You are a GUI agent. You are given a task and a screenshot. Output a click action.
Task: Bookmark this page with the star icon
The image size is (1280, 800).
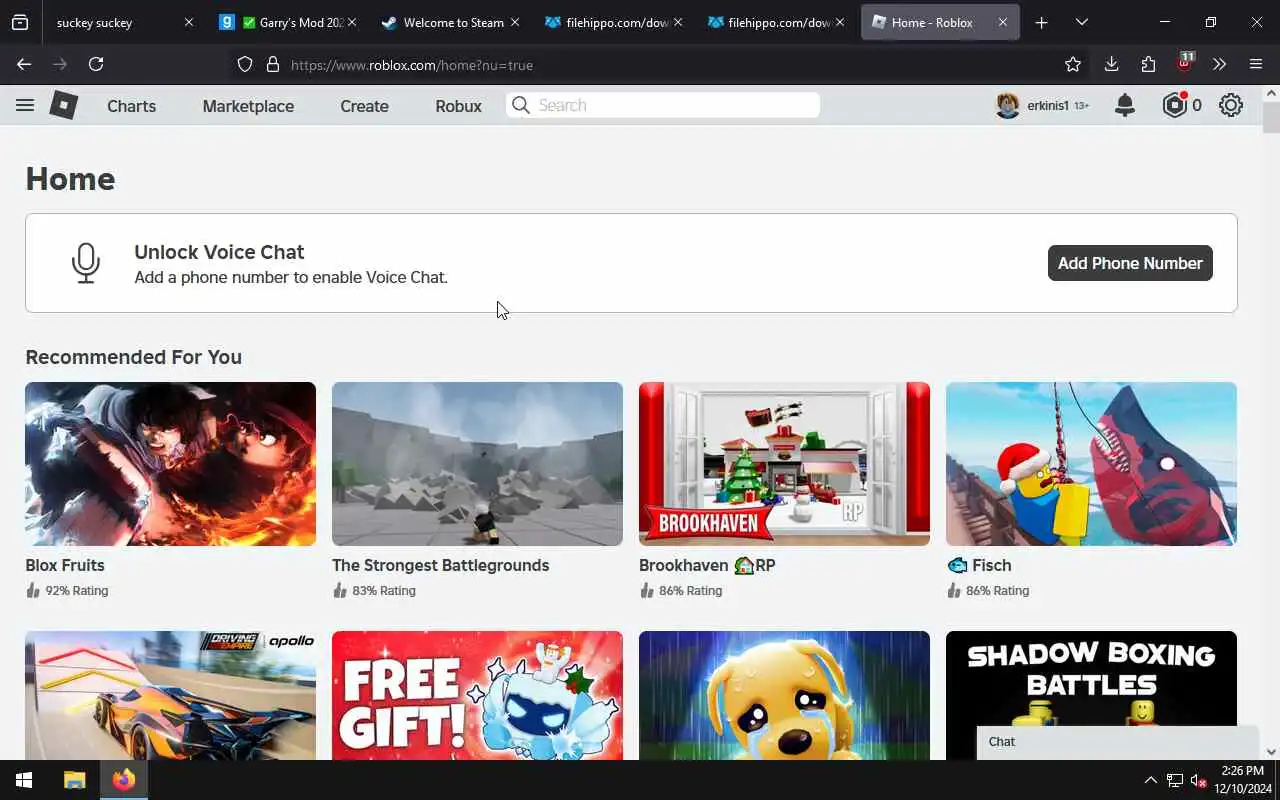[1073, 64]
